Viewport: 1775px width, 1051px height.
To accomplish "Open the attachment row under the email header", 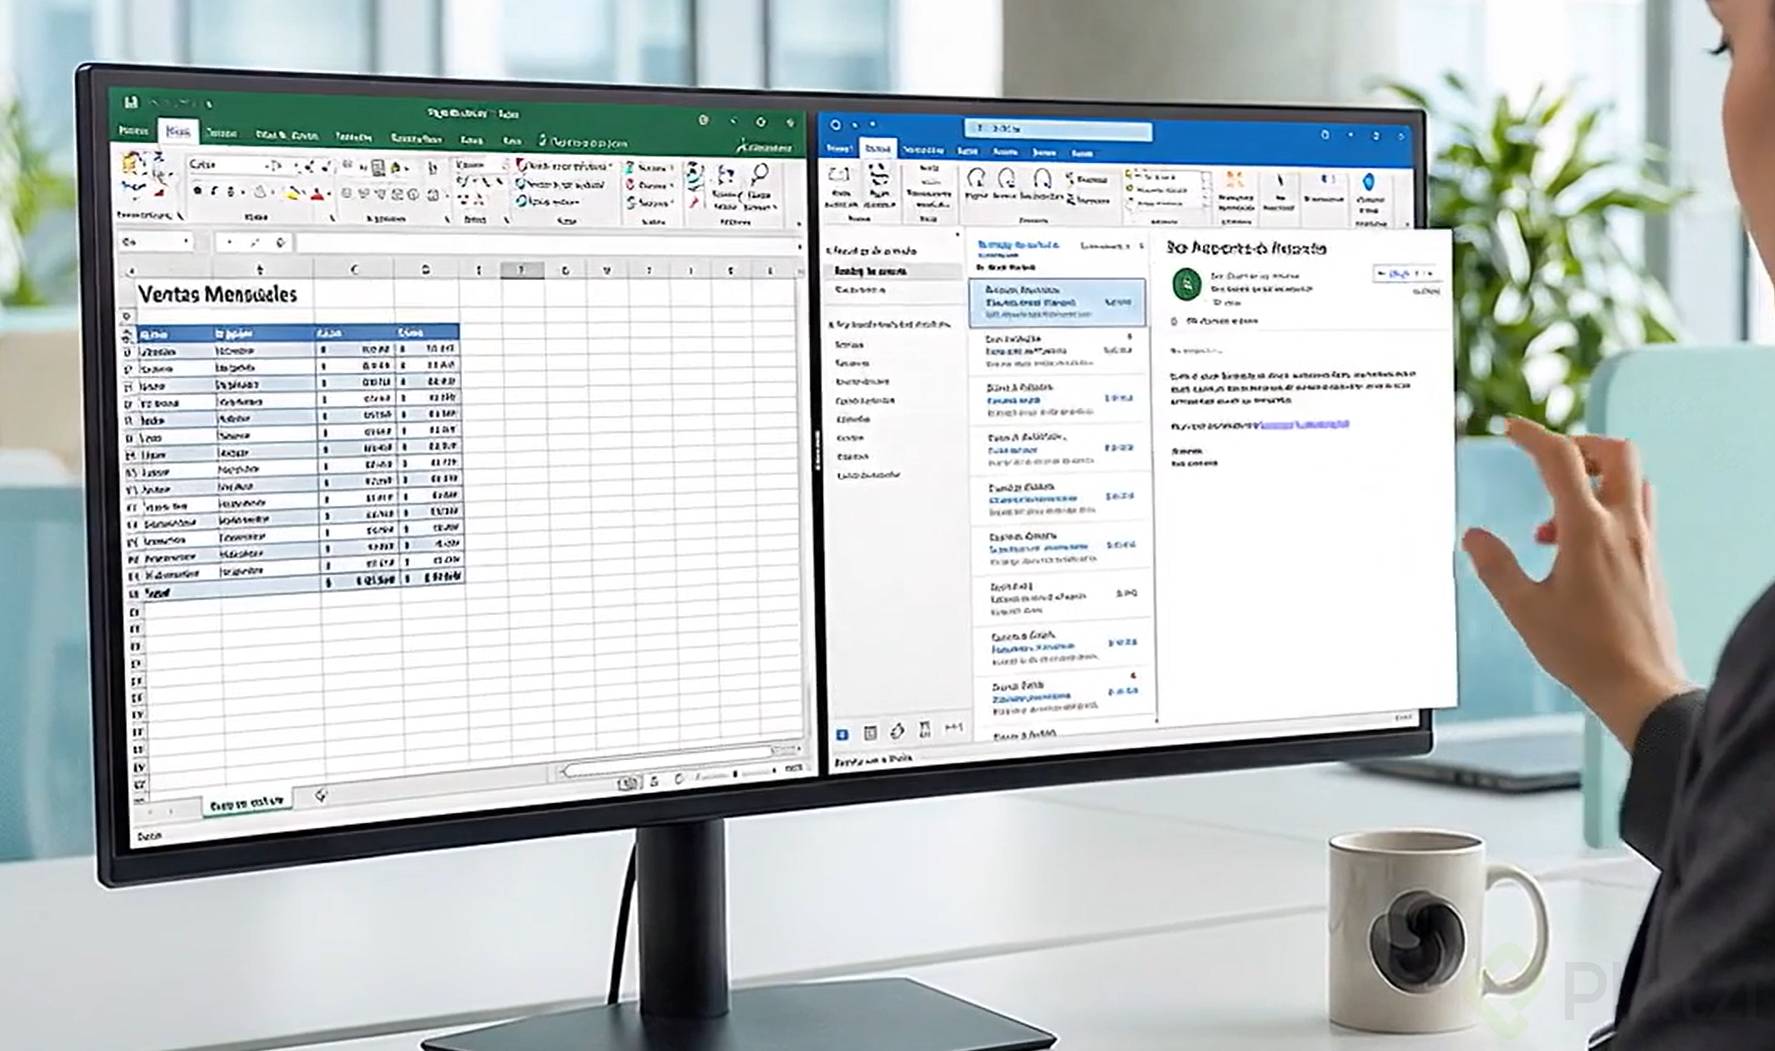I will coord(1215,322).
